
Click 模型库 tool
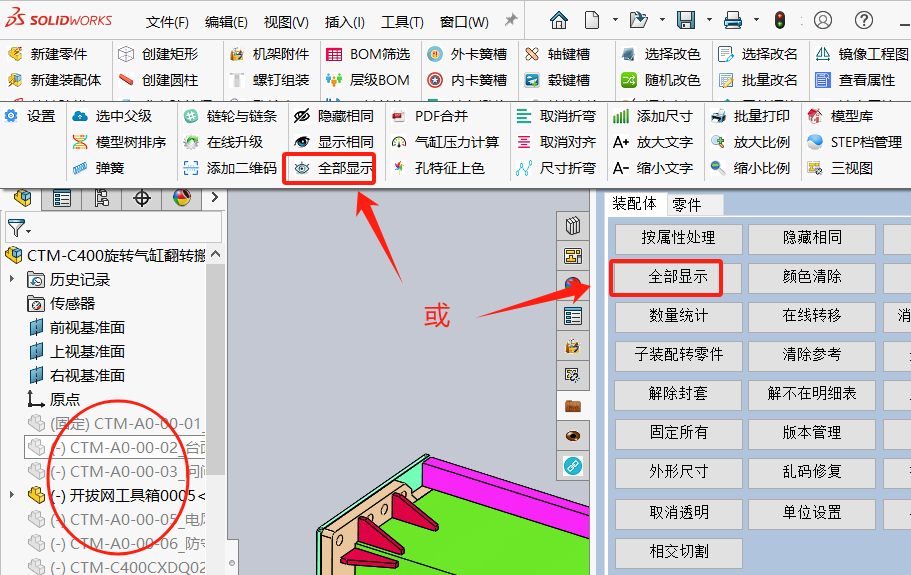[840, 116]
